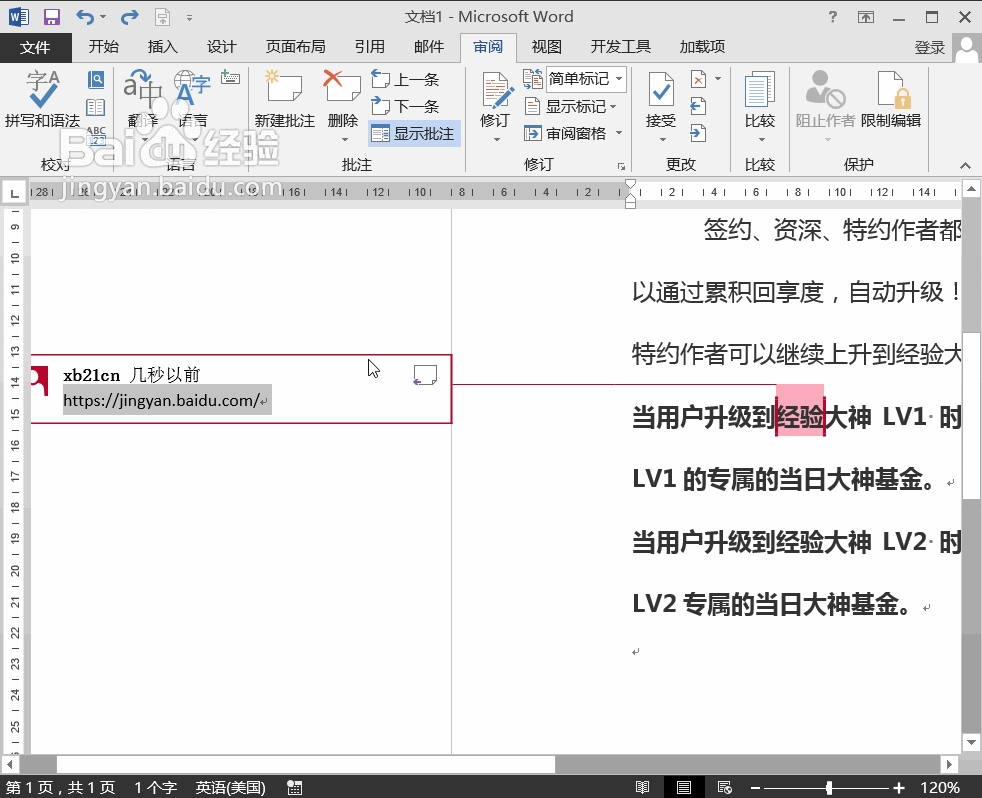Viewport: 982px width, 798px height.
Task: Click the comment text https://jingyan.baidu.com/
Action: pos(162,400)
